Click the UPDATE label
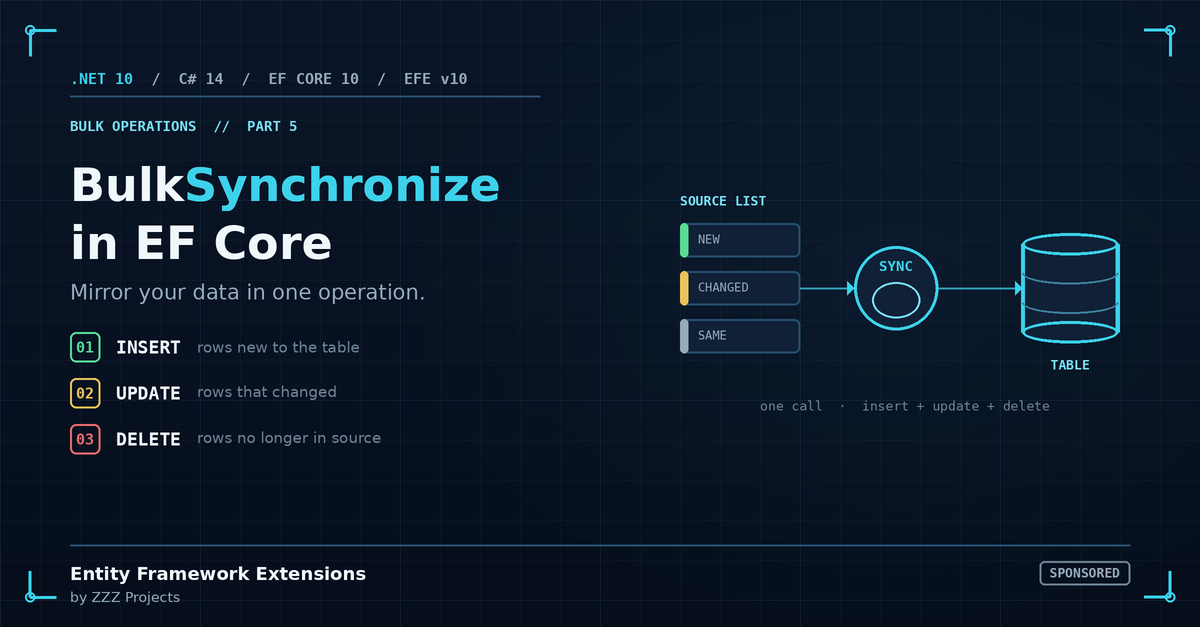Image resolution: width=1200 pixels, height=627 pixels. [x=148, y=394]
